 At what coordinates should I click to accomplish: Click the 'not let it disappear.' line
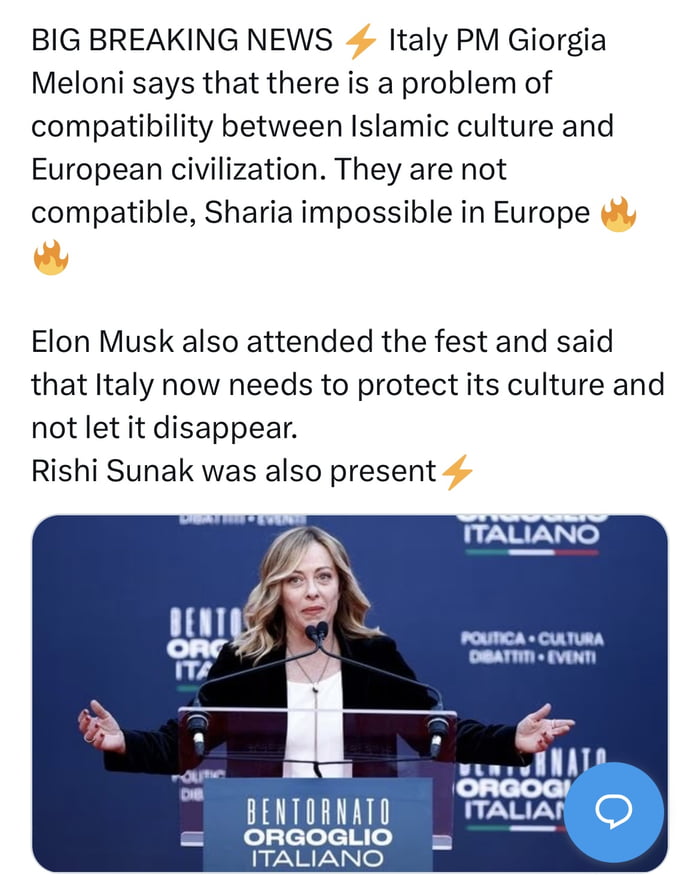coord(164,428)
